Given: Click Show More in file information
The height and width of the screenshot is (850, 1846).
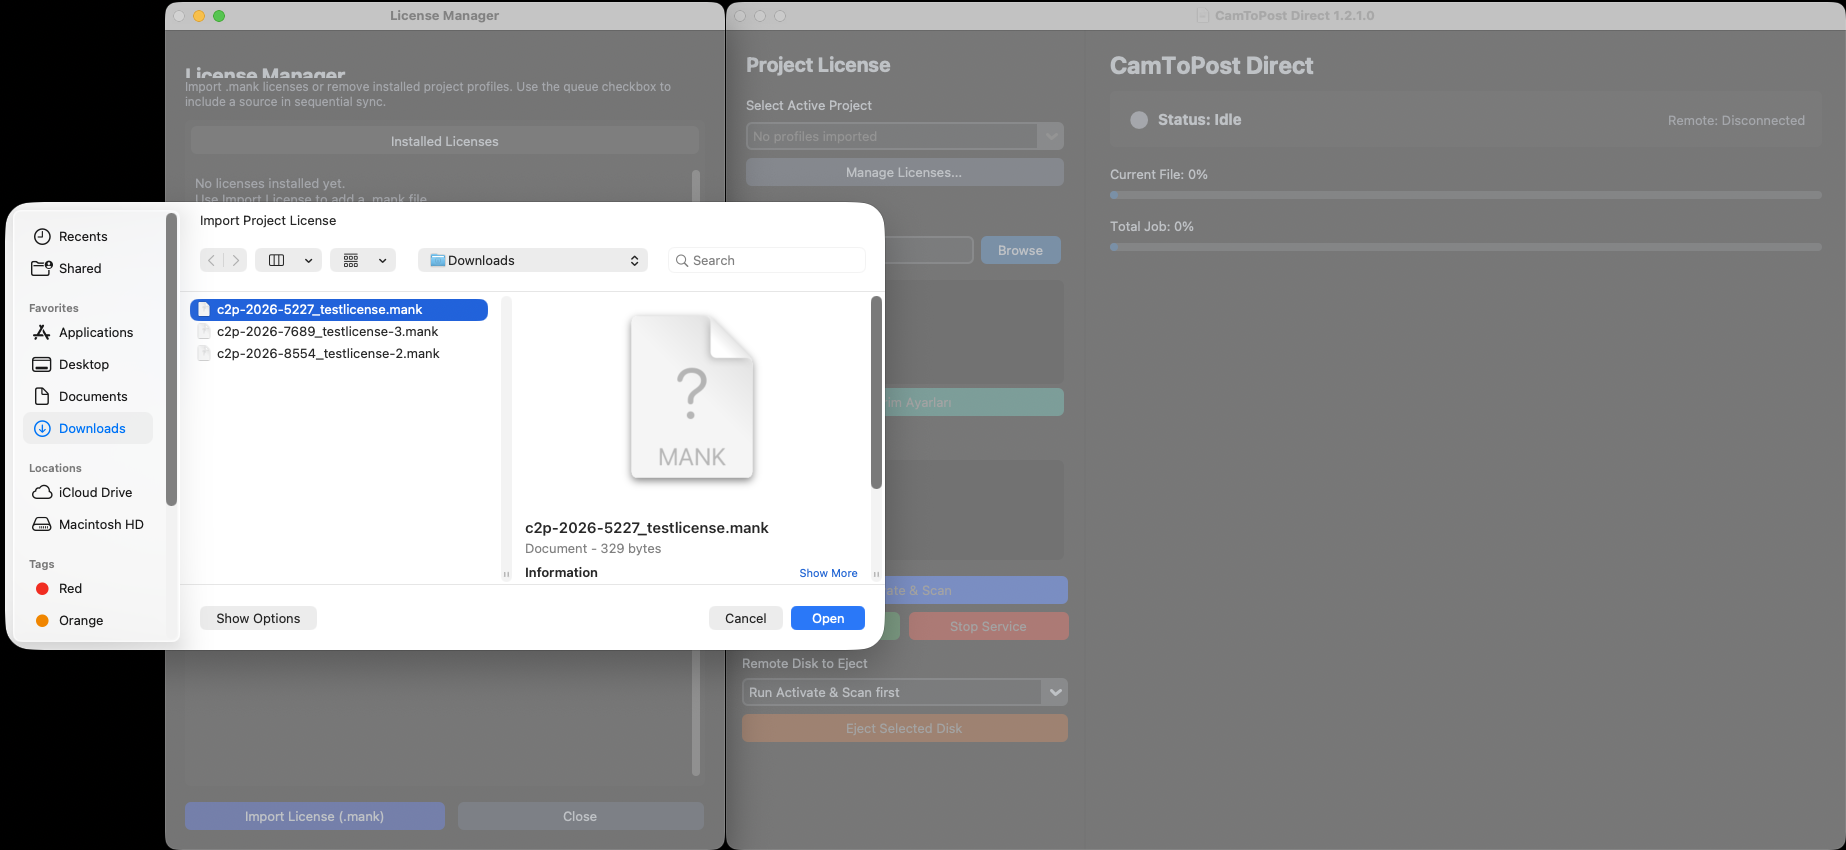Looking at the screenshot, I should click(828, 573).
